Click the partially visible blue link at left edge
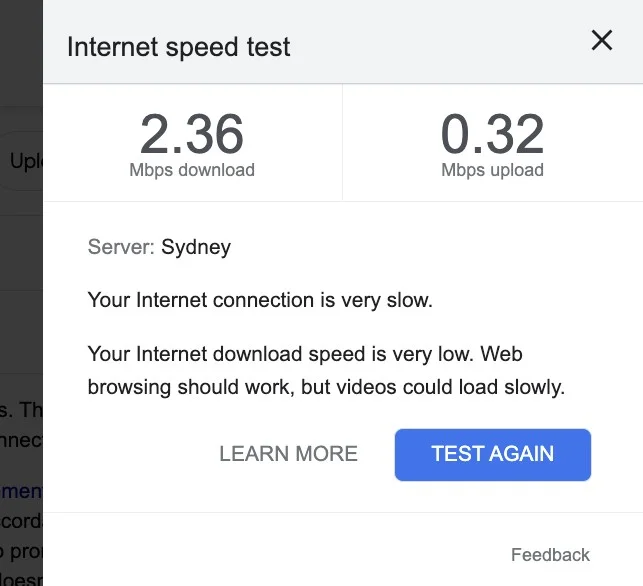Screen dimensions: 643x586 tap(21, 490)
